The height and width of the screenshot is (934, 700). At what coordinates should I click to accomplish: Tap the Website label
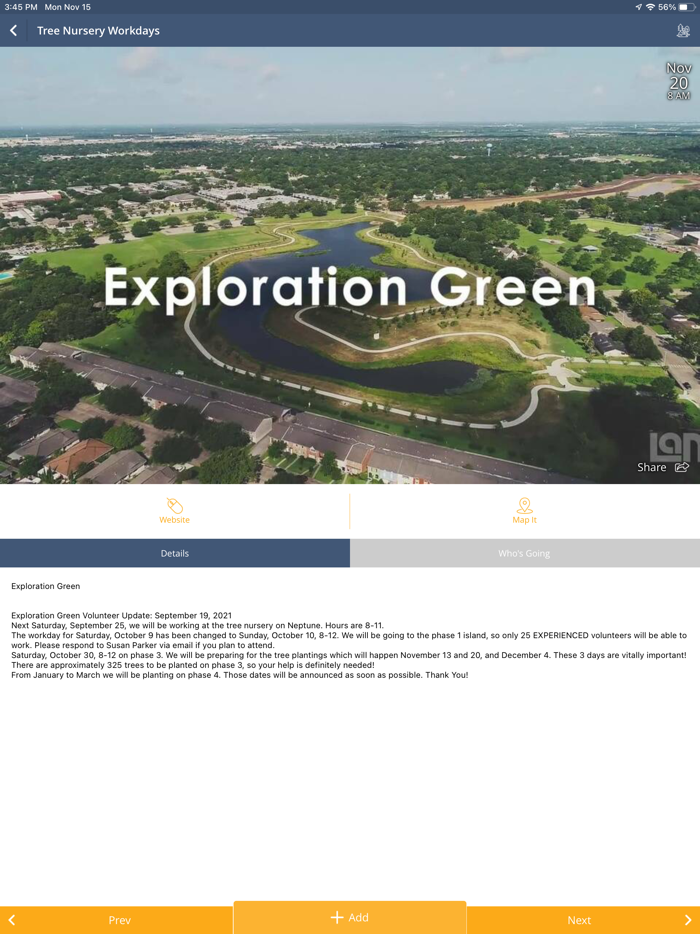175,520
